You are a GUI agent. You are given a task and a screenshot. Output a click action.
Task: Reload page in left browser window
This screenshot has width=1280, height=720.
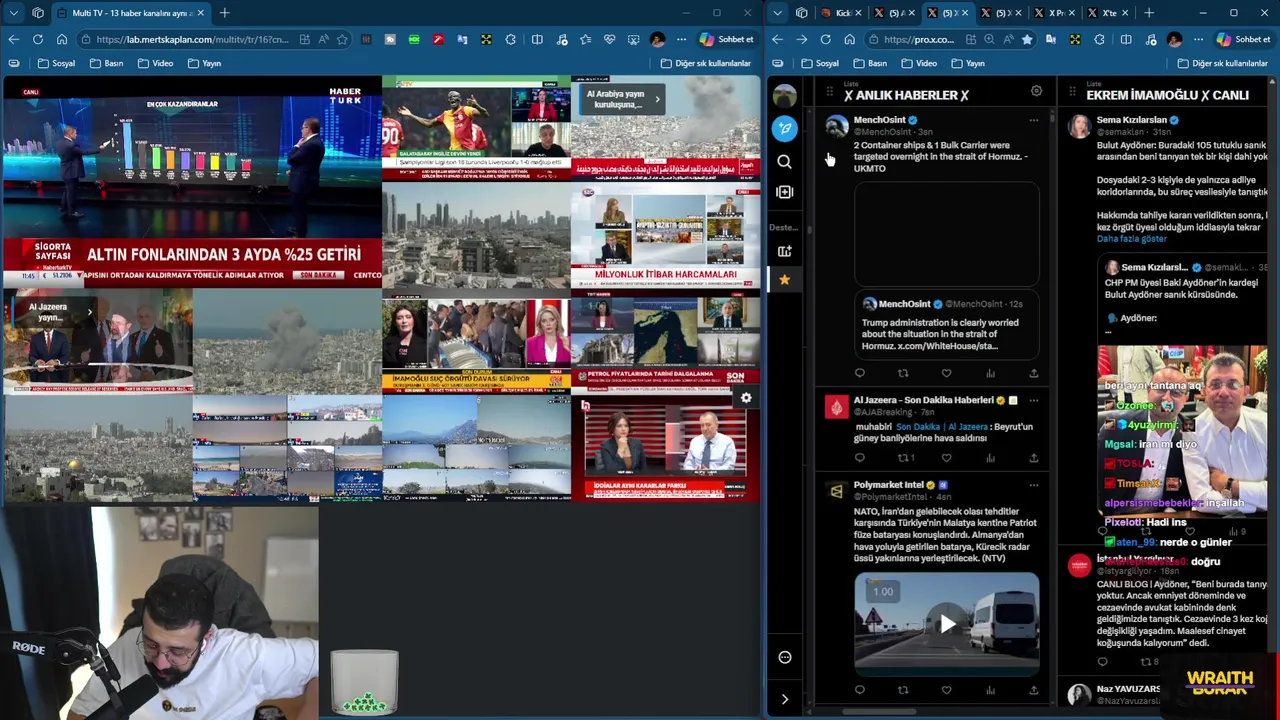(37, 39)
